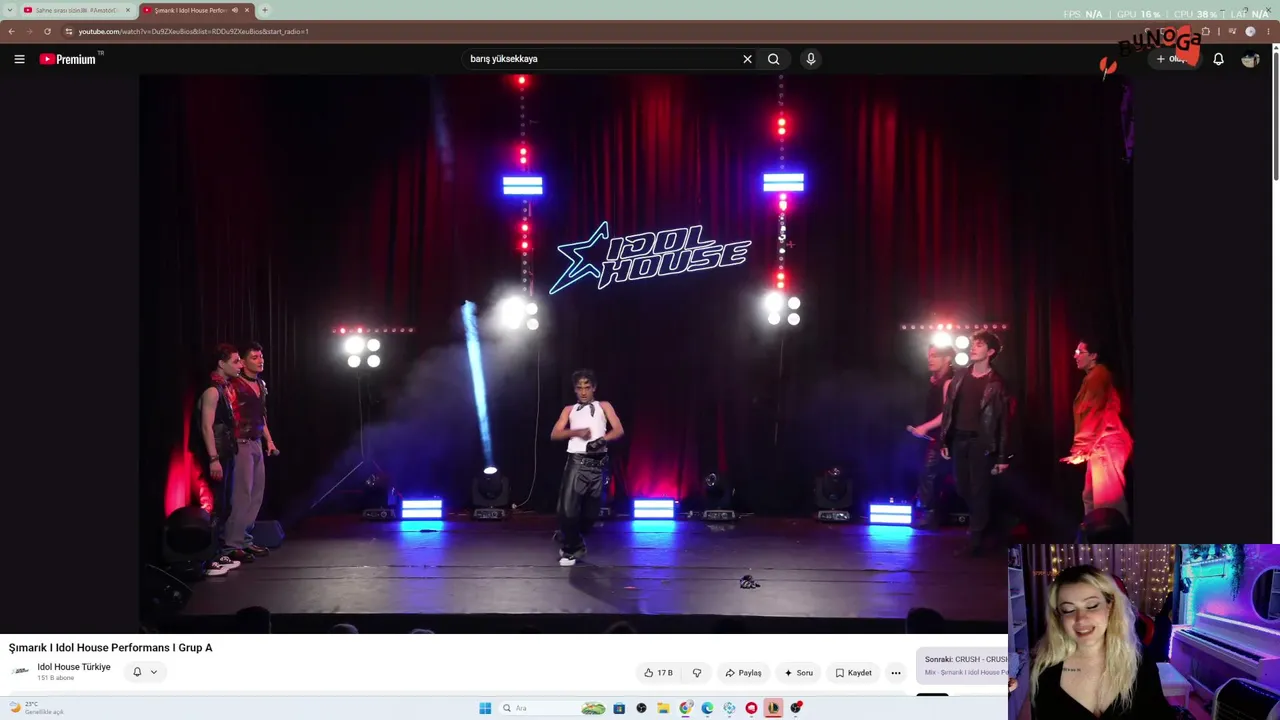Open a new browser tab
This screenshot has height=720, width=1280.
pyautogui.click(x=264, y=10)
